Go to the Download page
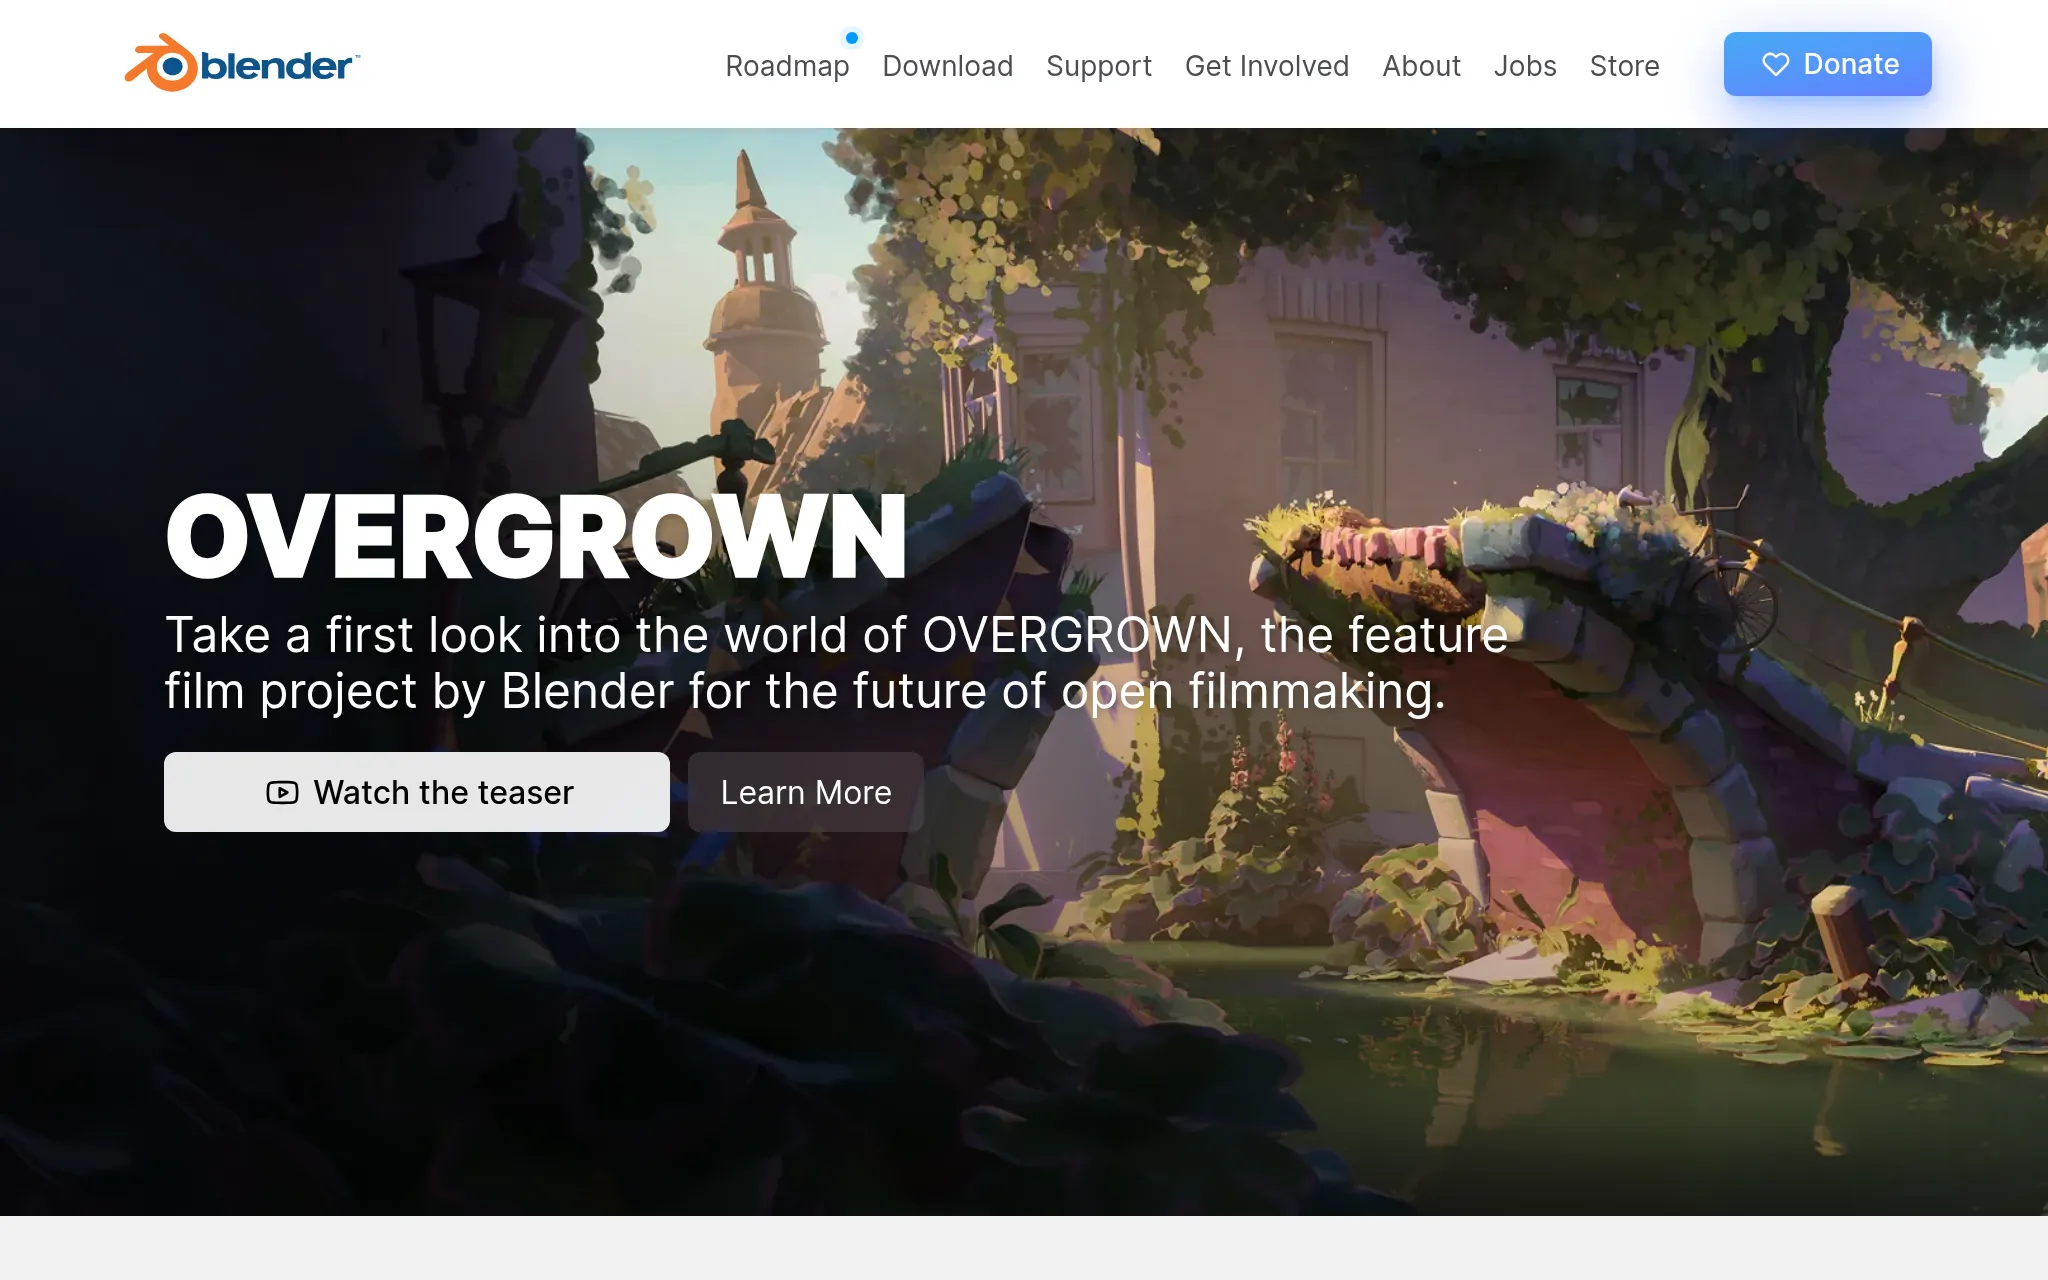 tap(947, 66)
